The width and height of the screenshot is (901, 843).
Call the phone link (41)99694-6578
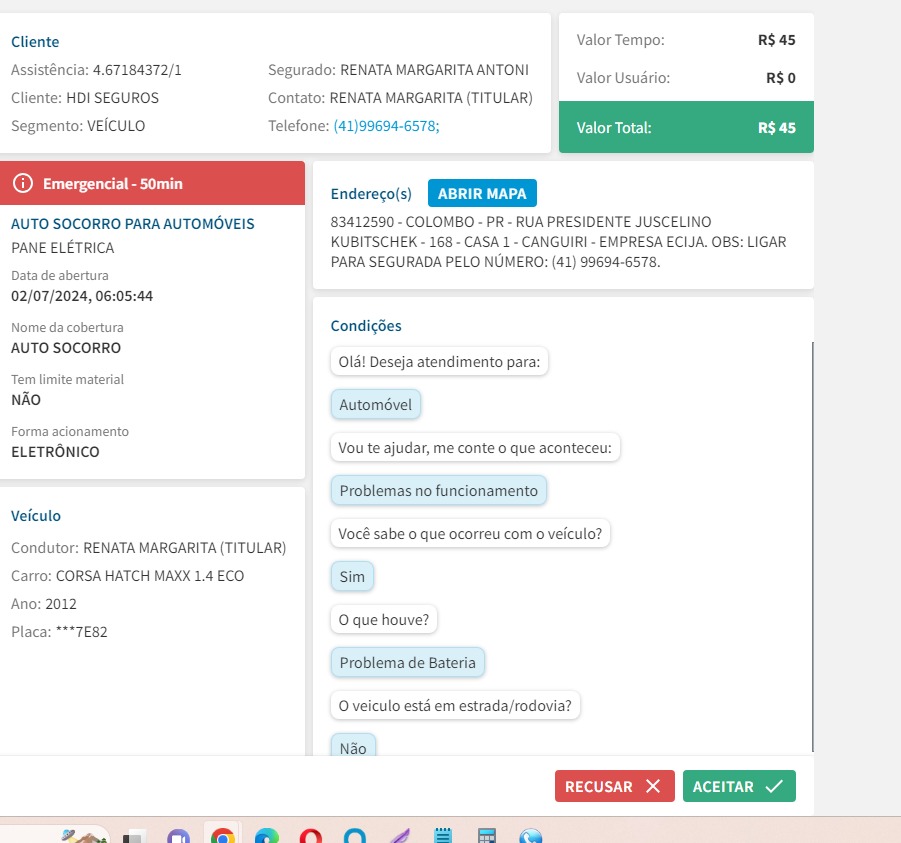click(386, 126)
